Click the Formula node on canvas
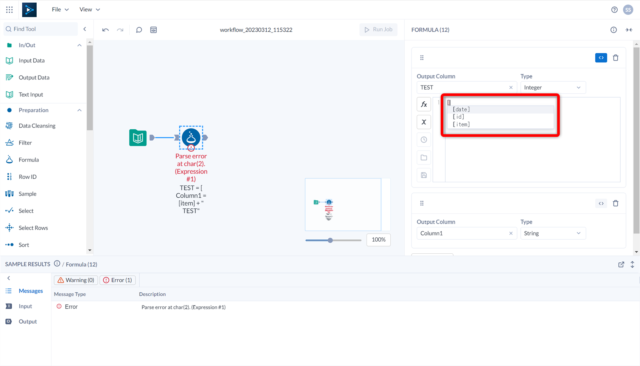This screenshot has width=640, height=366. pos(191,138)
